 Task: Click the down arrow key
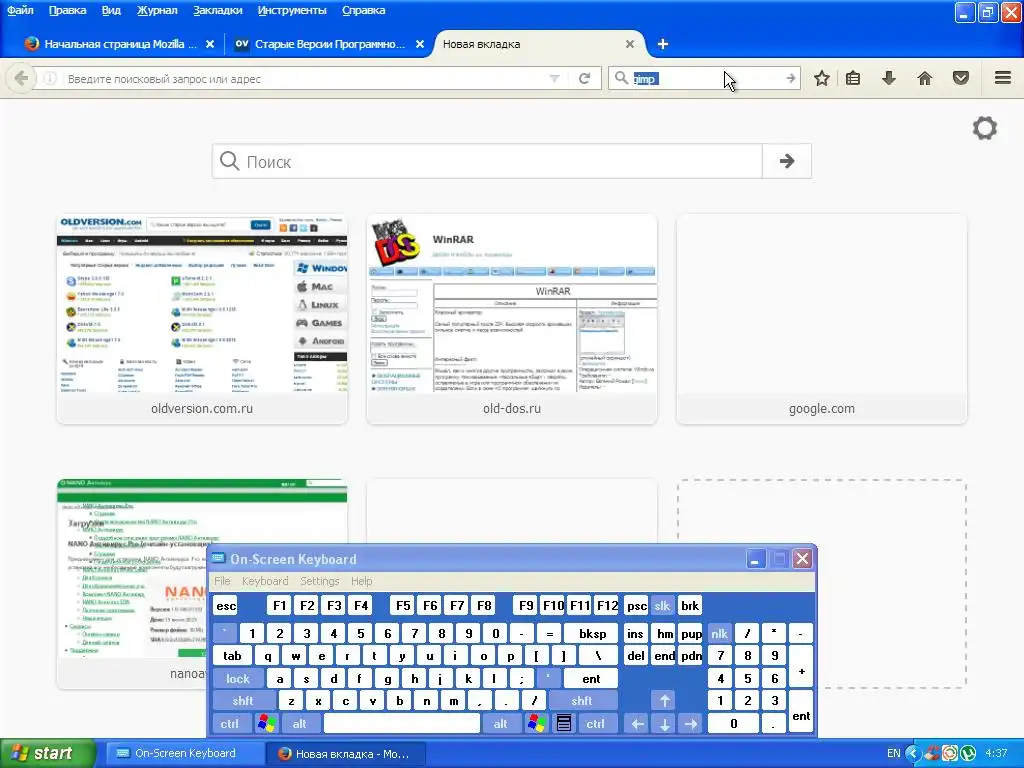pyautogui.click(x=664, y=724)
